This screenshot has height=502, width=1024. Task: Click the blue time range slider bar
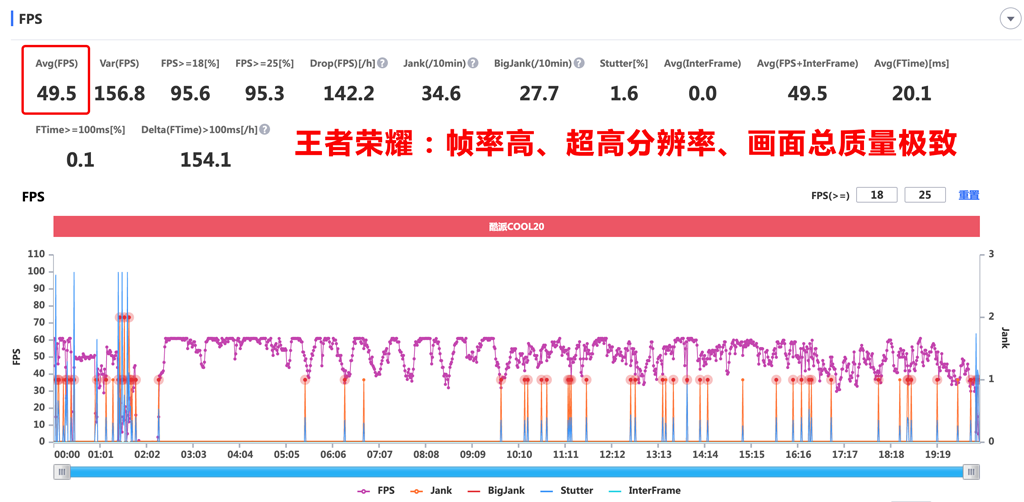pos(517,472)
